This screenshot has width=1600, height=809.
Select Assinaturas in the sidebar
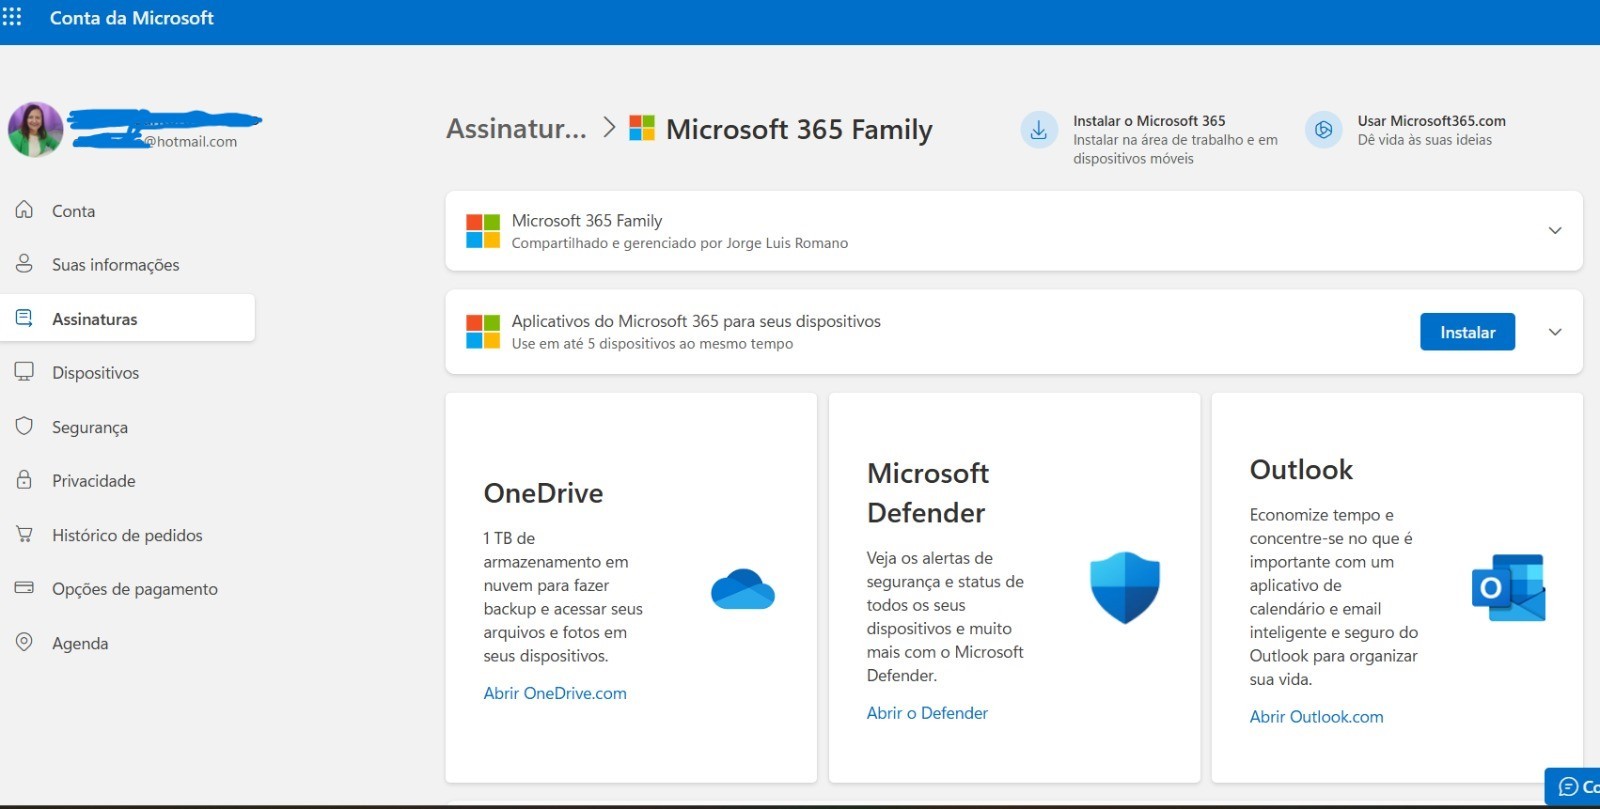[128, 318]
